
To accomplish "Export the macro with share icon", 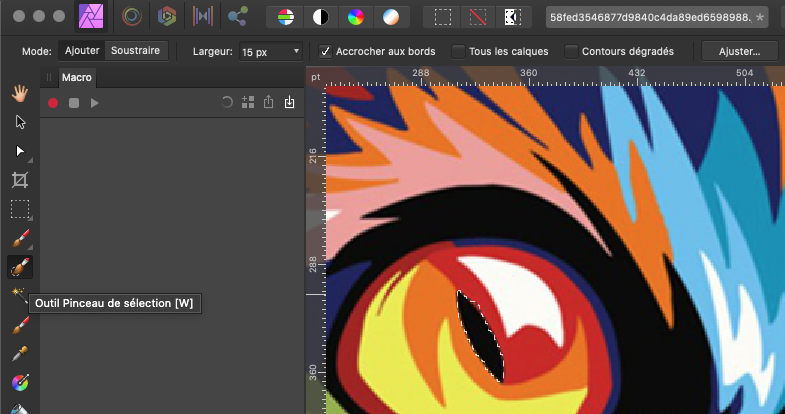I will 269,103.
